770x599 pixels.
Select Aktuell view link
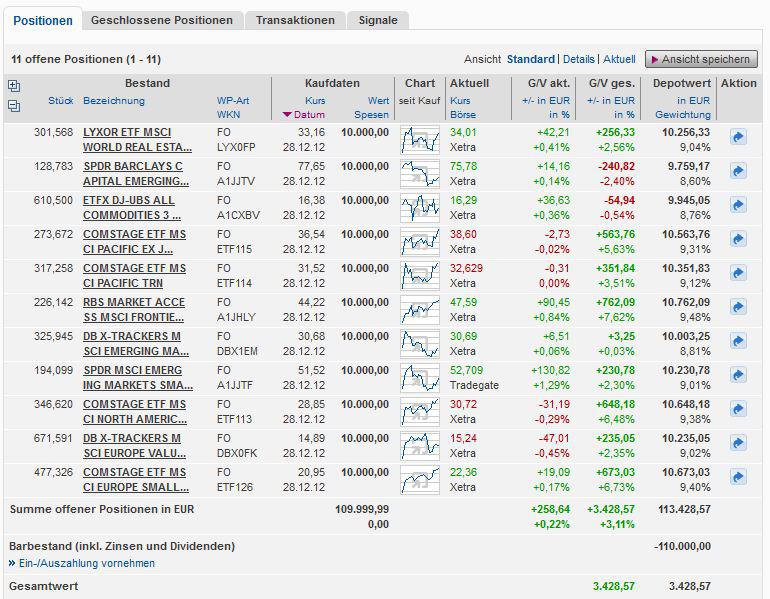coord(619,59)
